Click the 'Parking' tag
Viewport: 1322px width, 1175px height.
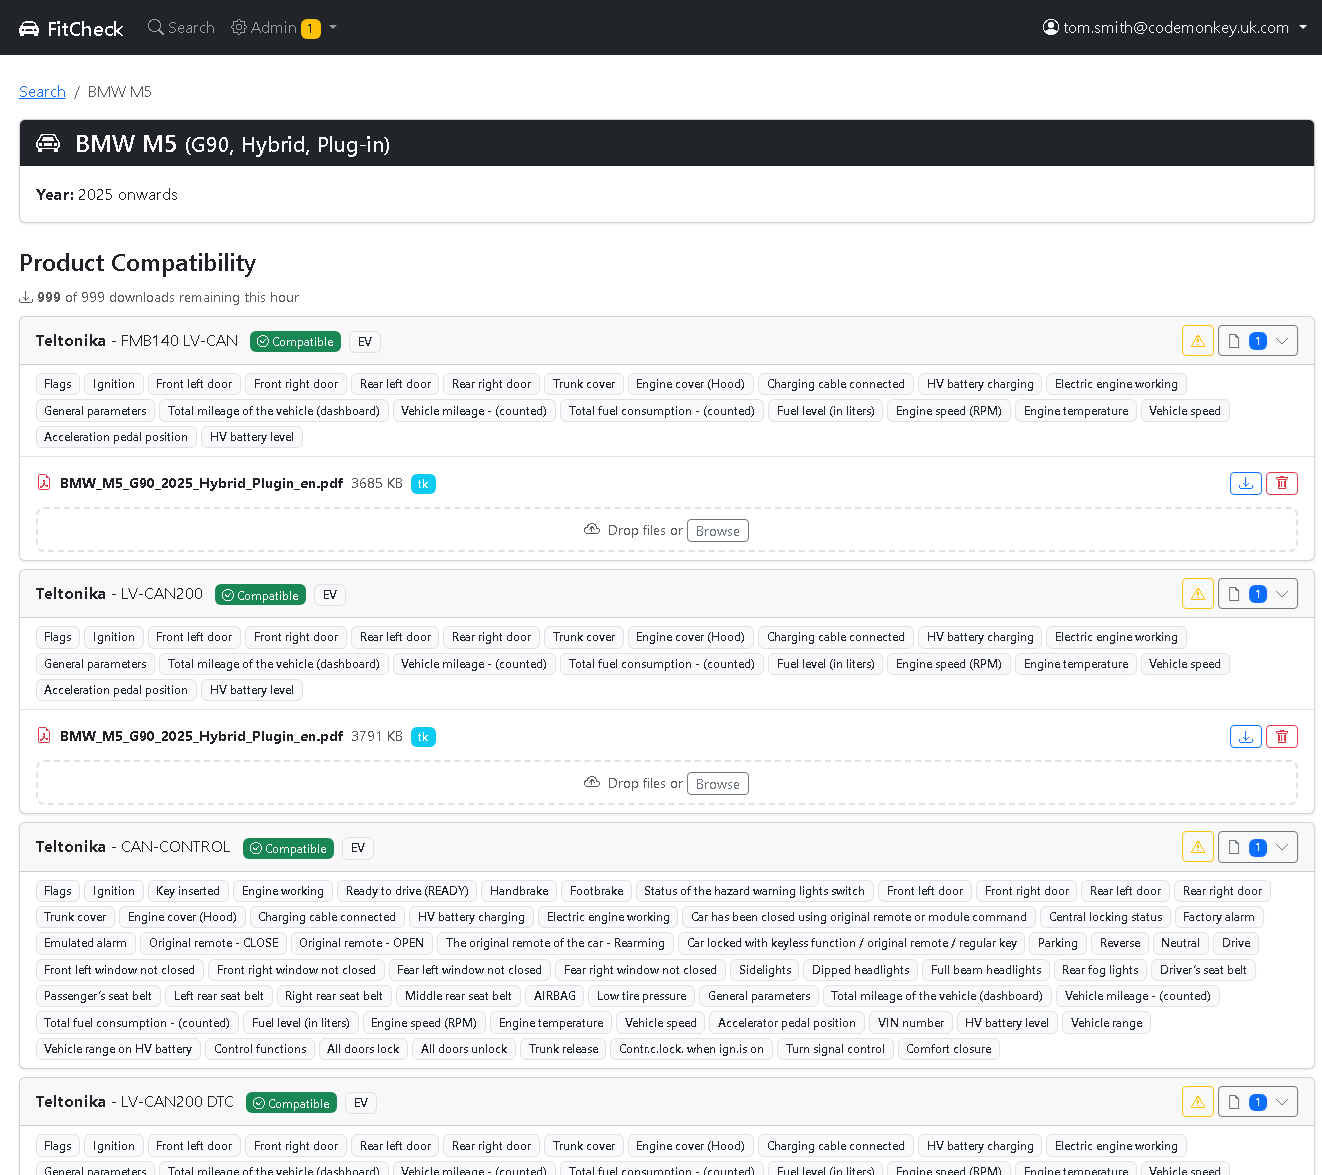point(1058,943)
